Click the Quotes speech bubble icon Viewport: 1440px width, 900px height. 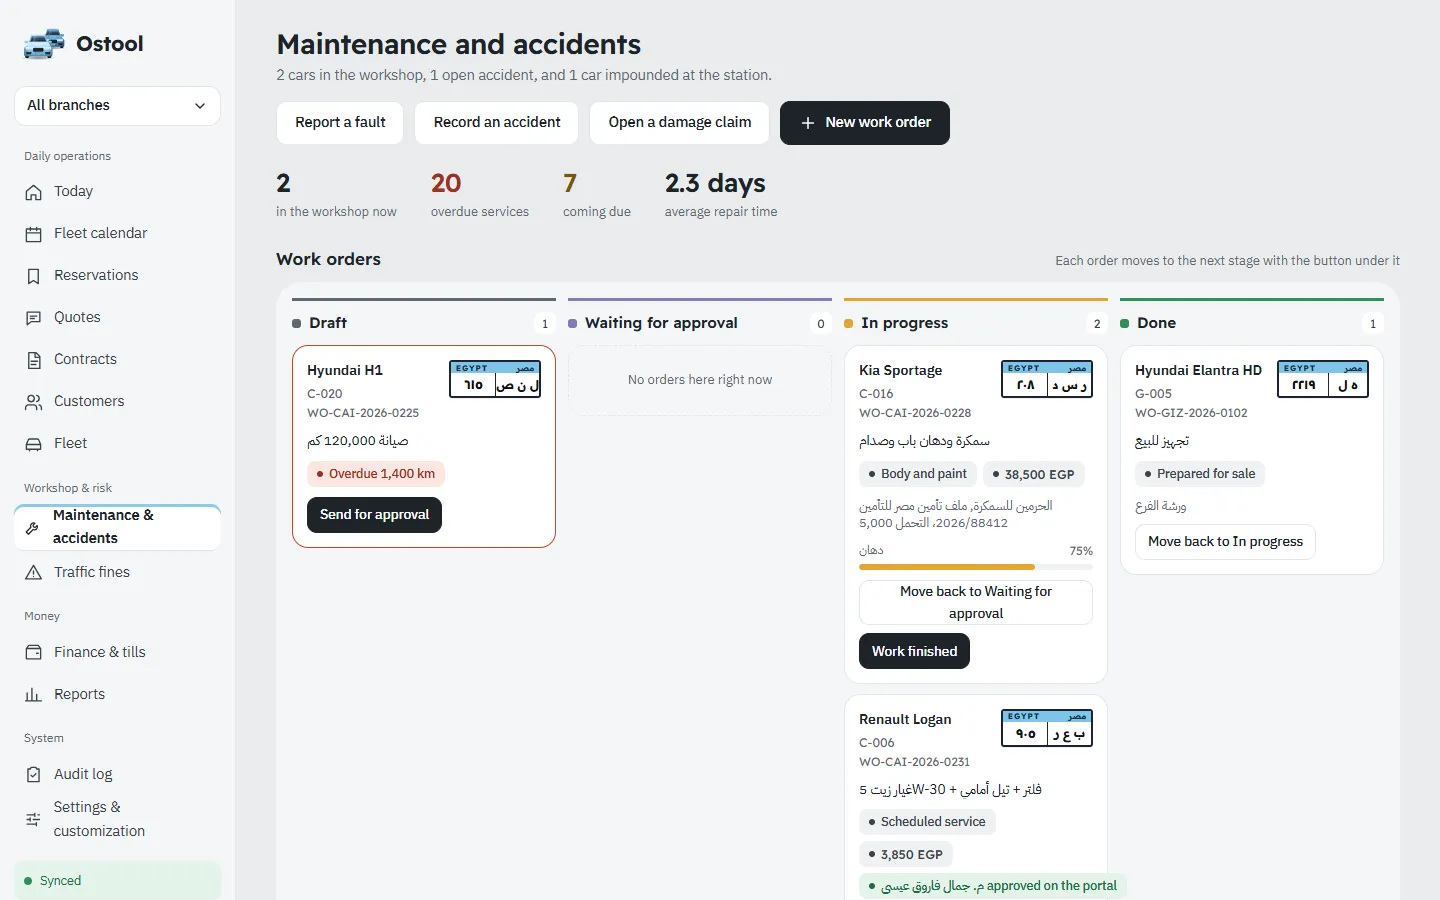click(x=34, y=318)
